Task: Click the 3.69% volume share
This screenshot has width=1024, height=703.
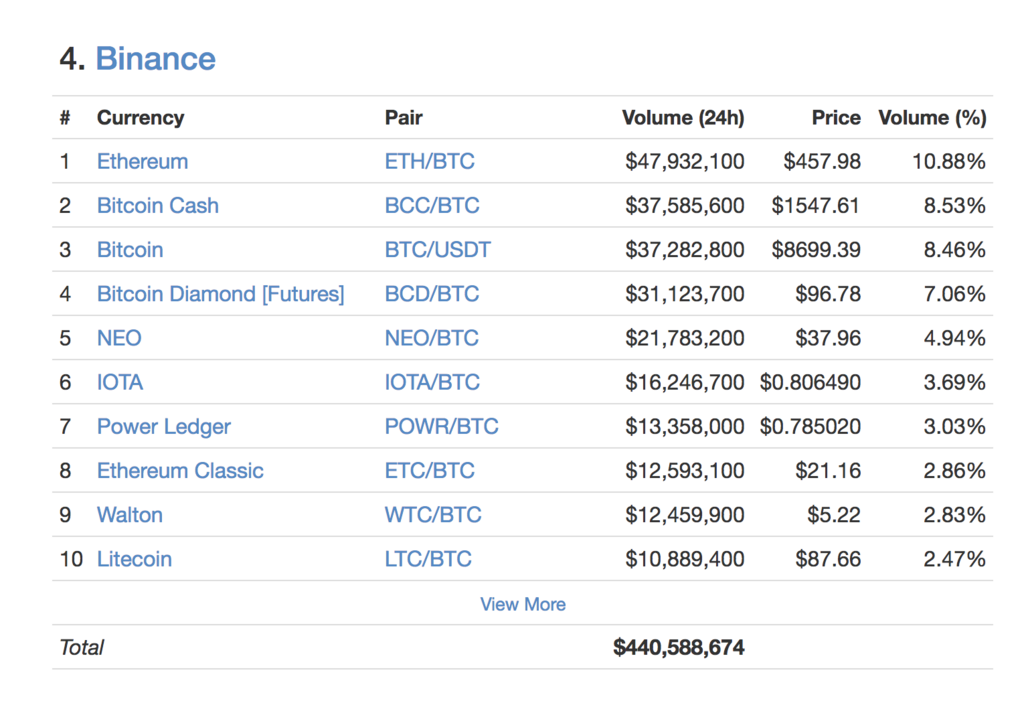Action: click(x=955, y=382)
